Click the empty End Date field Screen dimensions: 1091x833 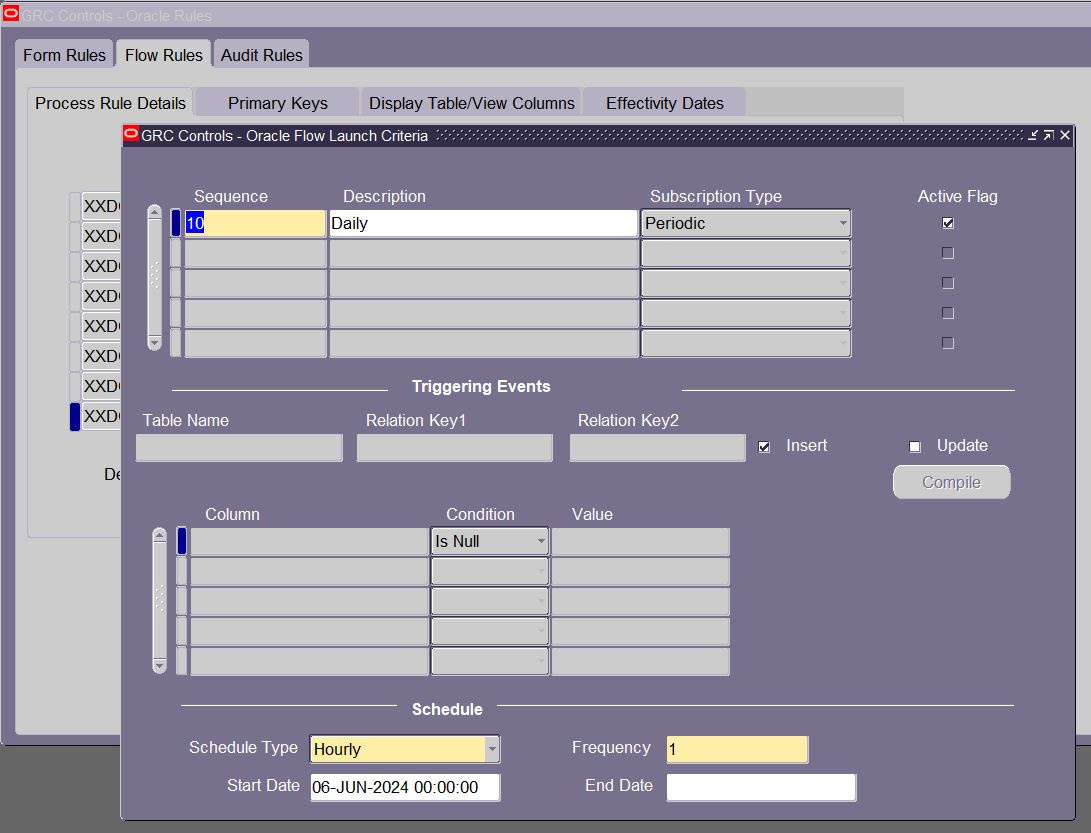[x=761, y=787]
